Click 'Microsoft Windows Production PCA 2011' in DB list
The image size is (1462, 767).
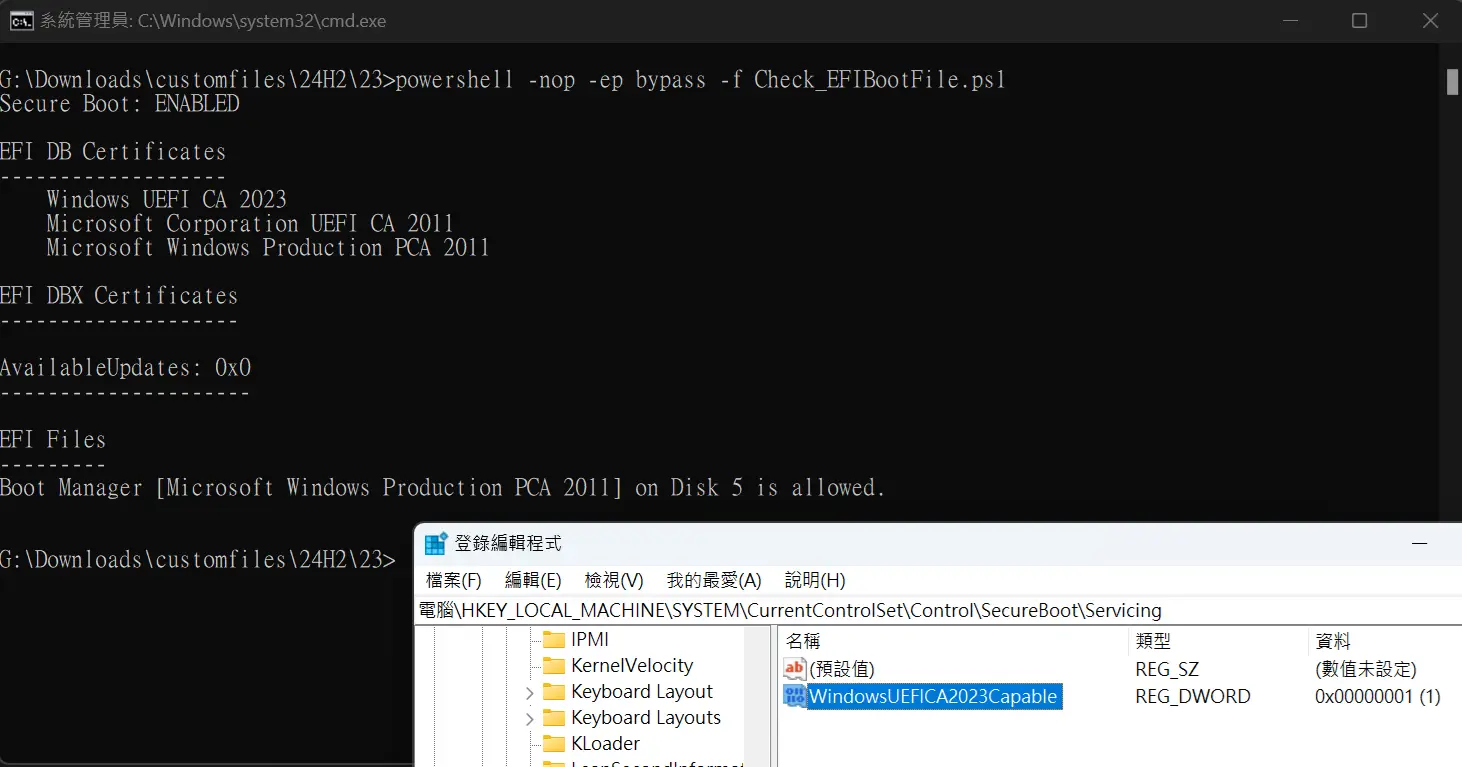coord(268,248)
